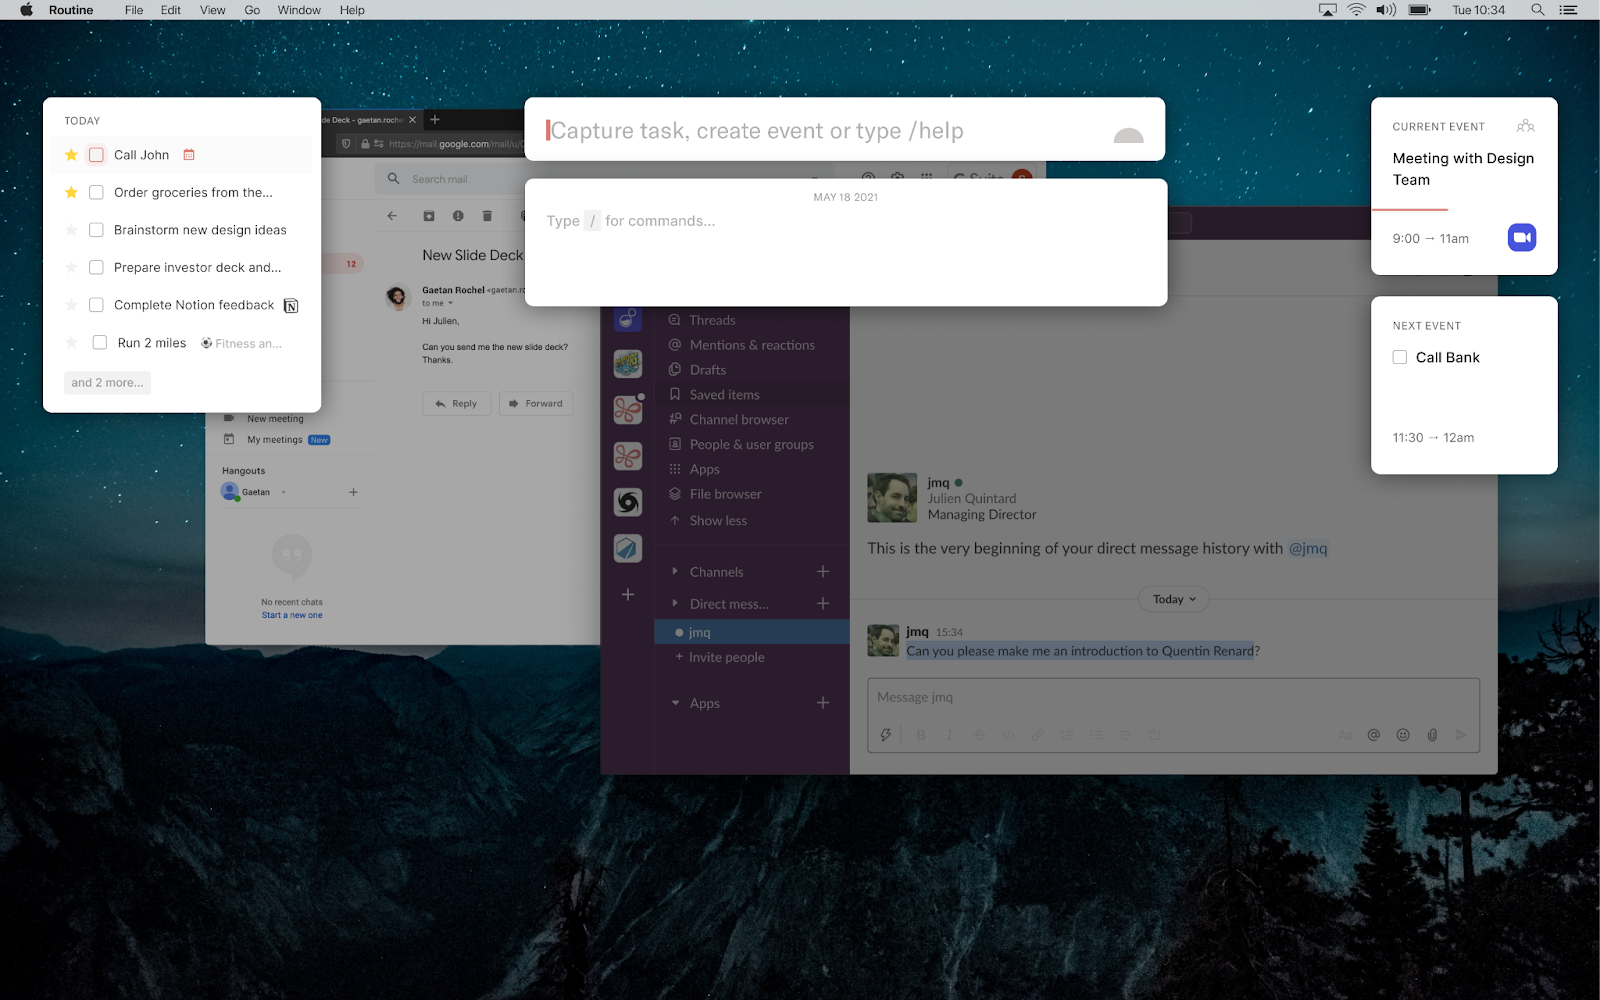Expand the Channels section in Slack
Viewport: 1600px width, 1000px height.
click(x=675, y=572)
